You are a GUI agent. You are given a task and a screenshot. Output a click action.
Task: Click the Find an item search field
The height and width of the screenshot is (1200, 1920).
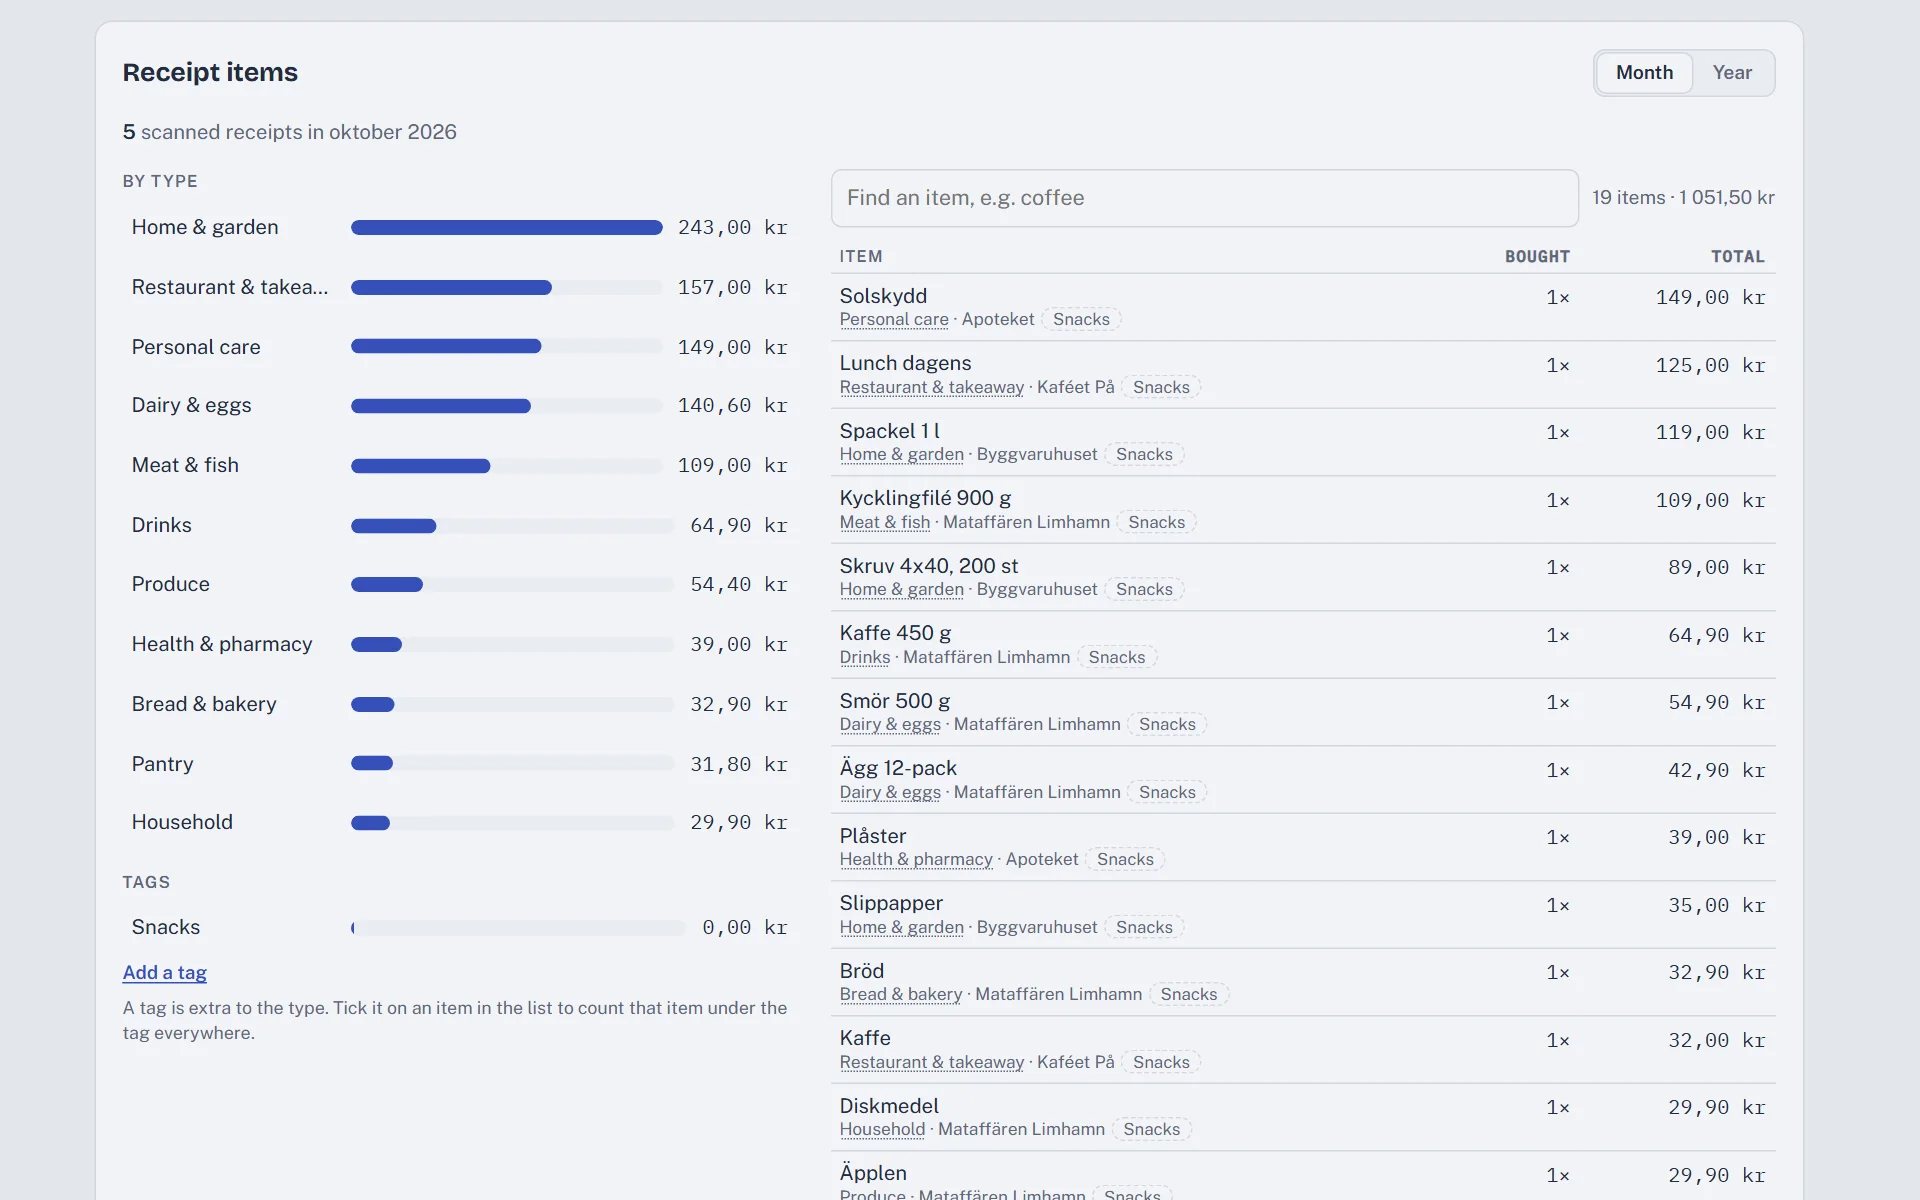point(1204,198)
